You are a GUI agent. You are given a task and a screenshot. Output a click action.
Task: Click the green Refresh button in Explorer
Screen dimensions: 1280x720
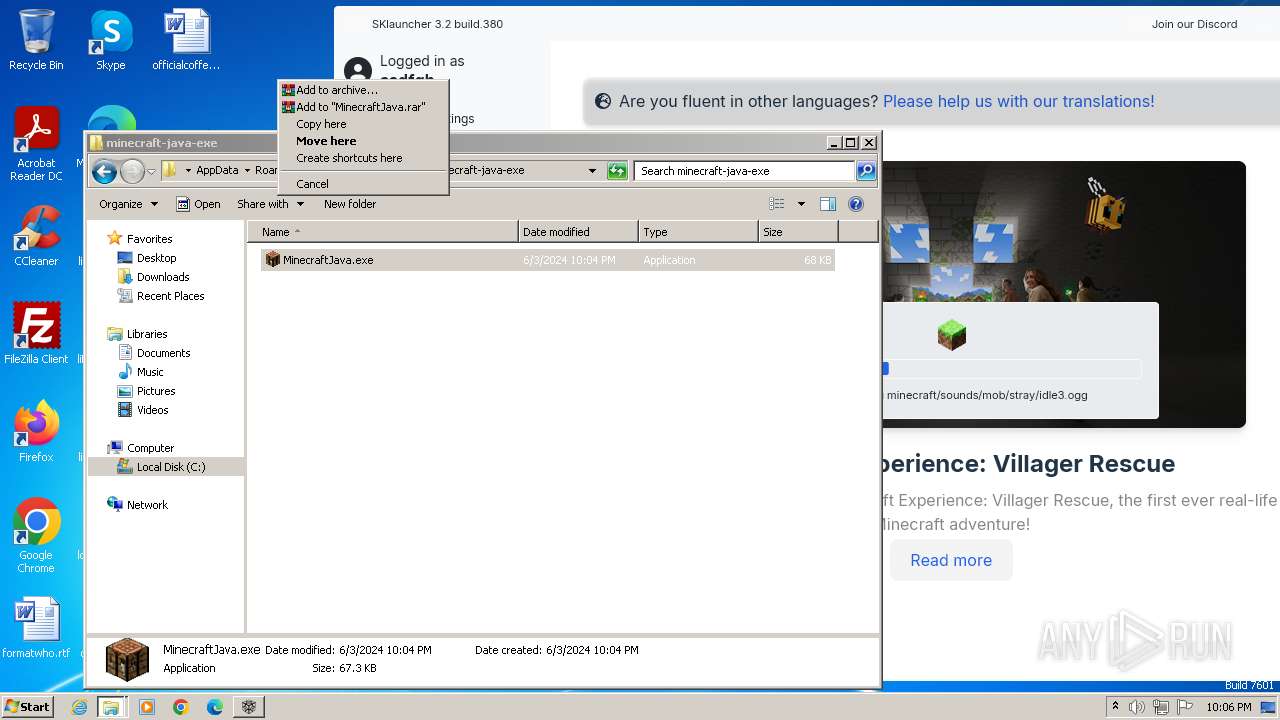pyautogui.click(x=617, y=171)
